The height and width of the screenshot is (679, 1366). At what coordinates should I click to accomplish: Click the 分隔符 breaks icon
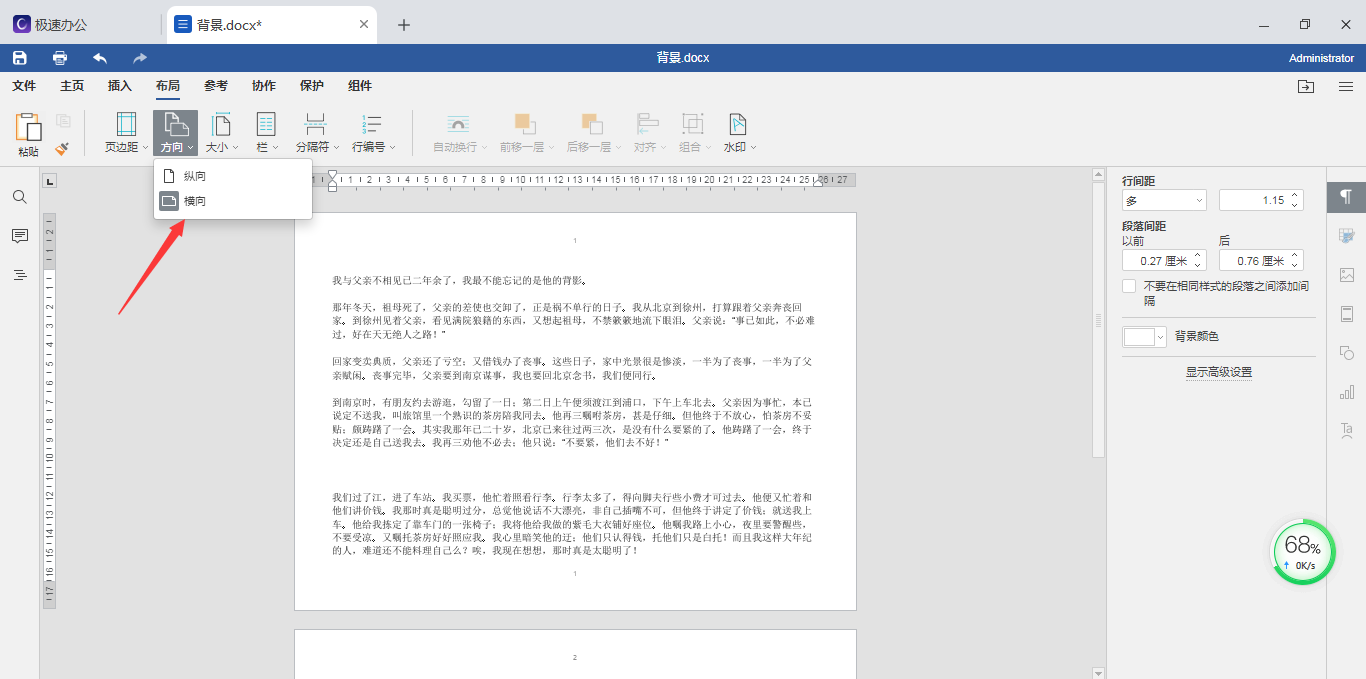tap(316, 124)
